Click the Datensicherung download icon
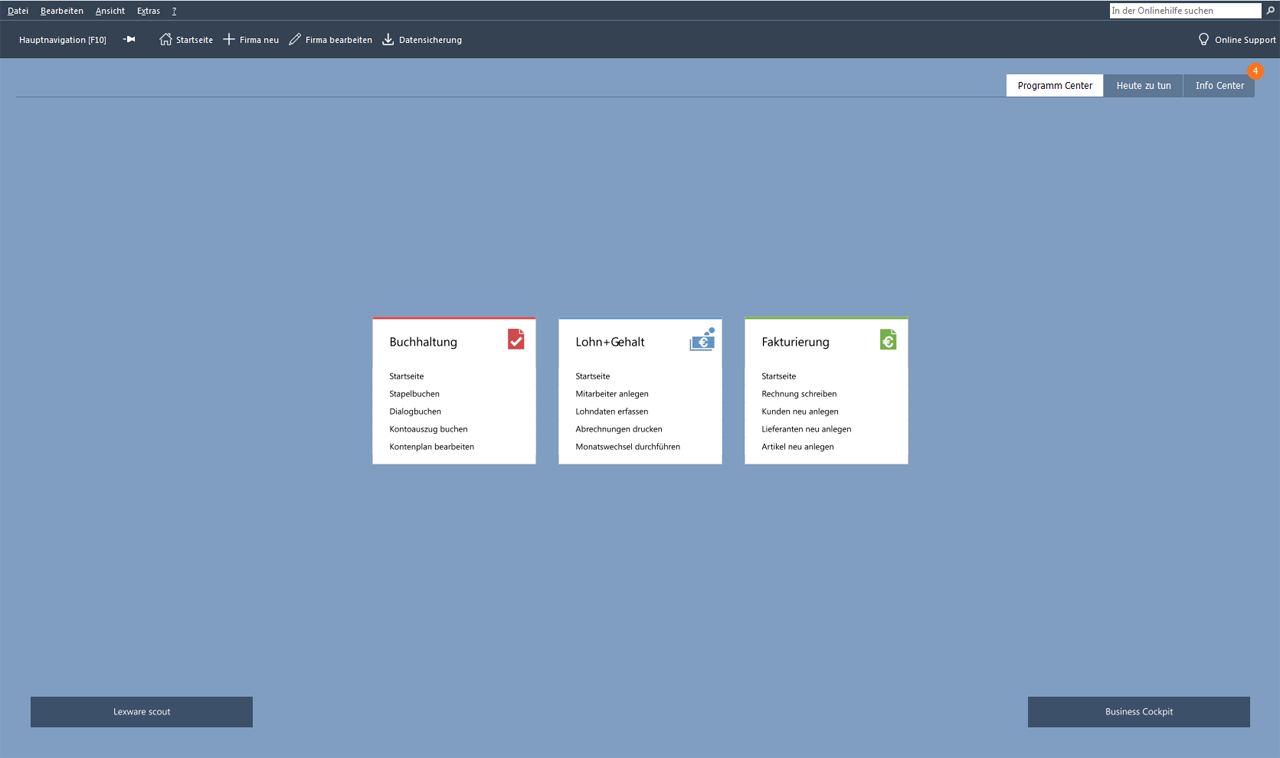 388,40
